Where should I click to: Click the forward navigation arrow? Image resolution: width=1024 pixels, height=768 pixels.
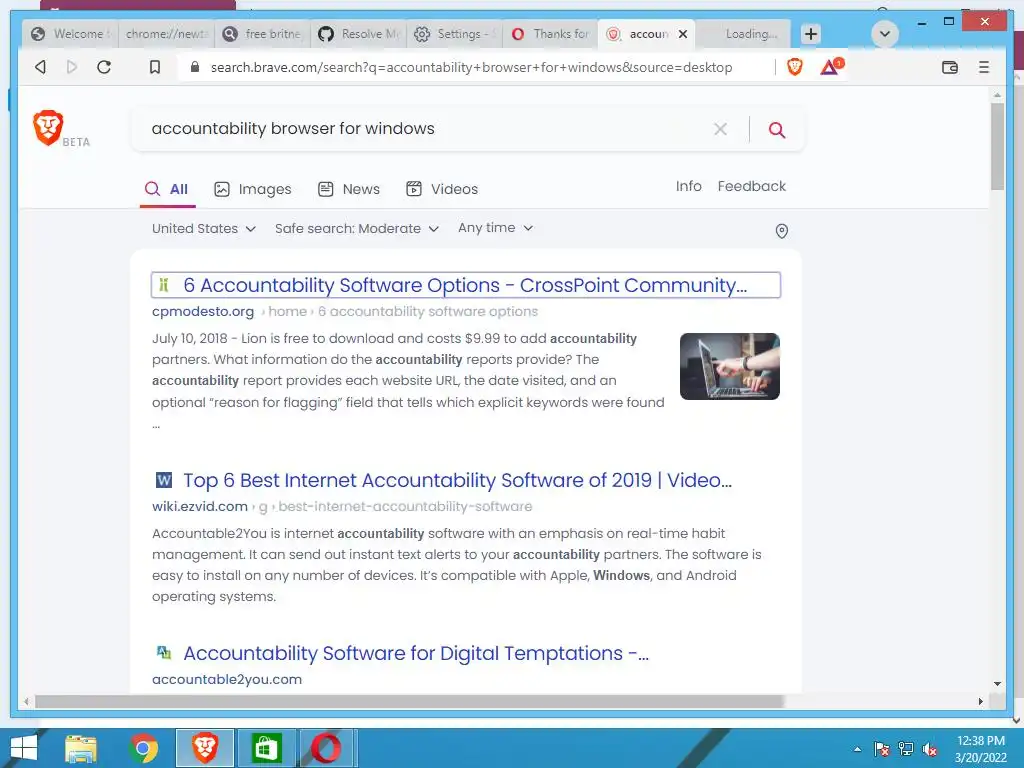(x=72, y=67)
